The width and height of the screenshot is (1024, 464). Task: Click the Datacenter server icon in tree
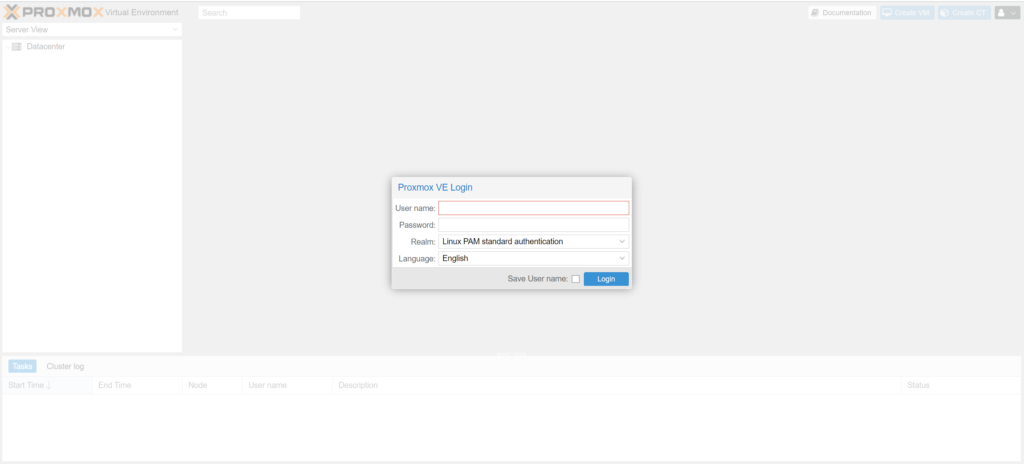click(x=17, y=46)
